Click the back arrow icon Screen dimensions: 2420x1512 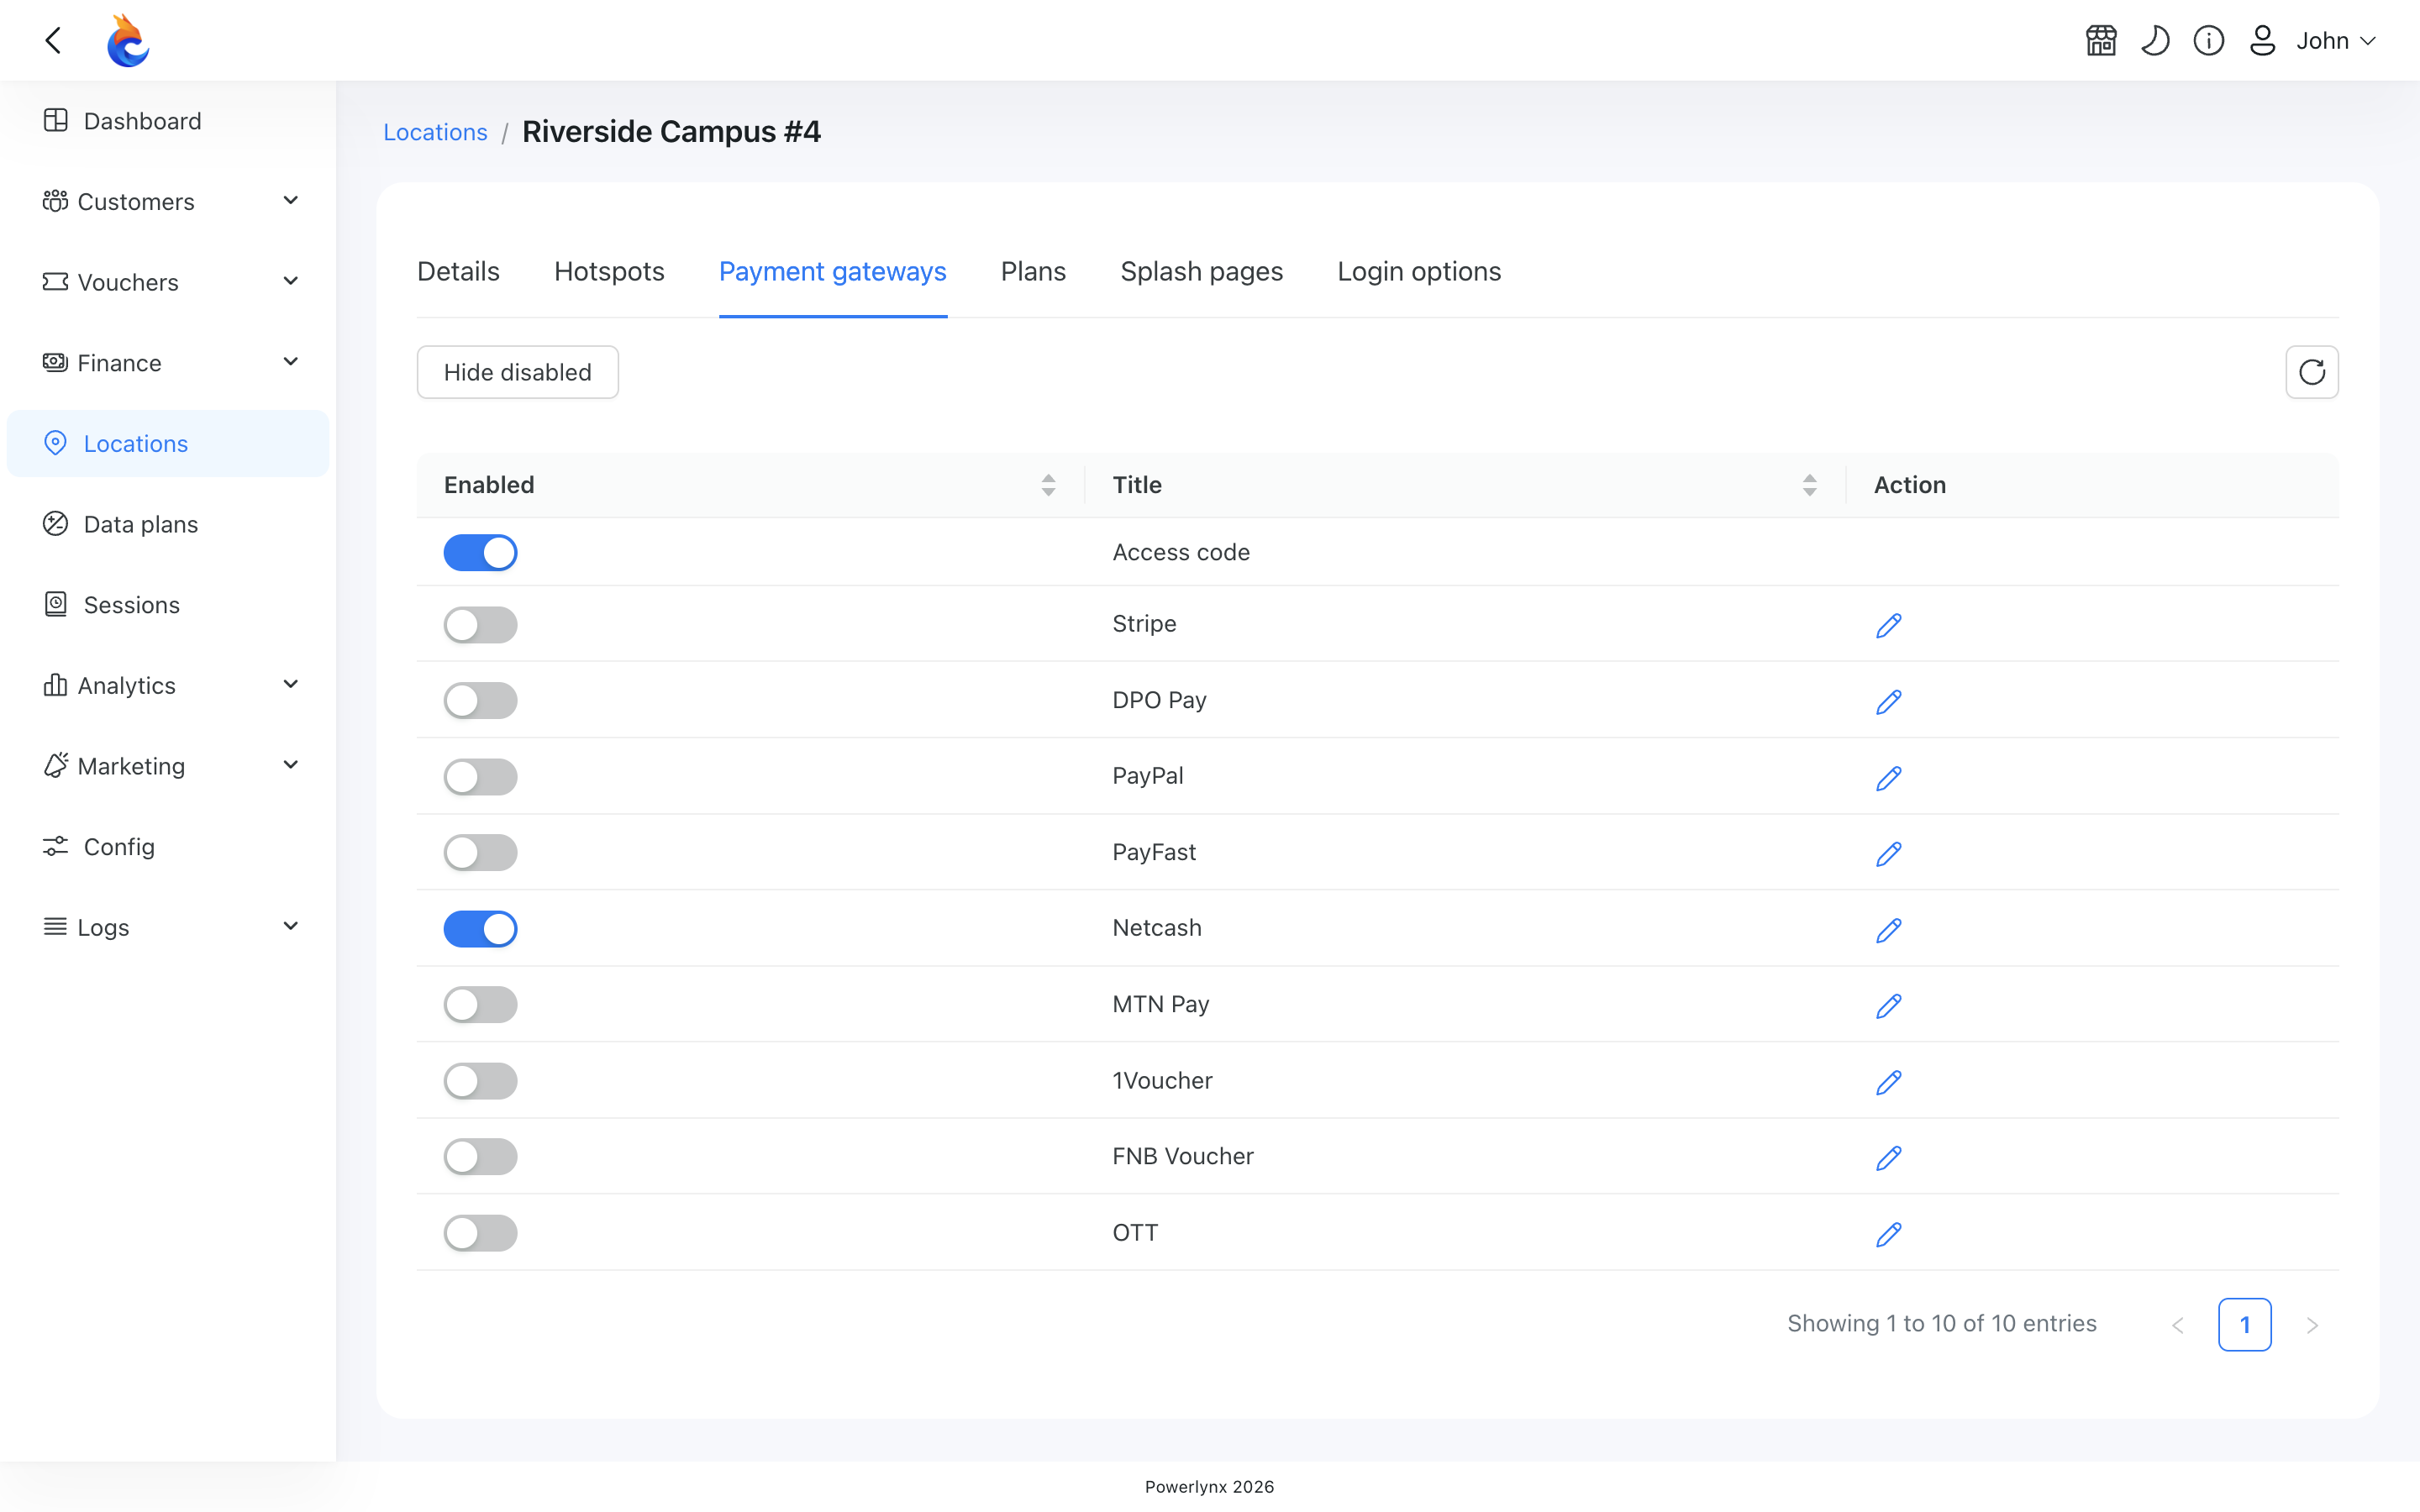54,40
